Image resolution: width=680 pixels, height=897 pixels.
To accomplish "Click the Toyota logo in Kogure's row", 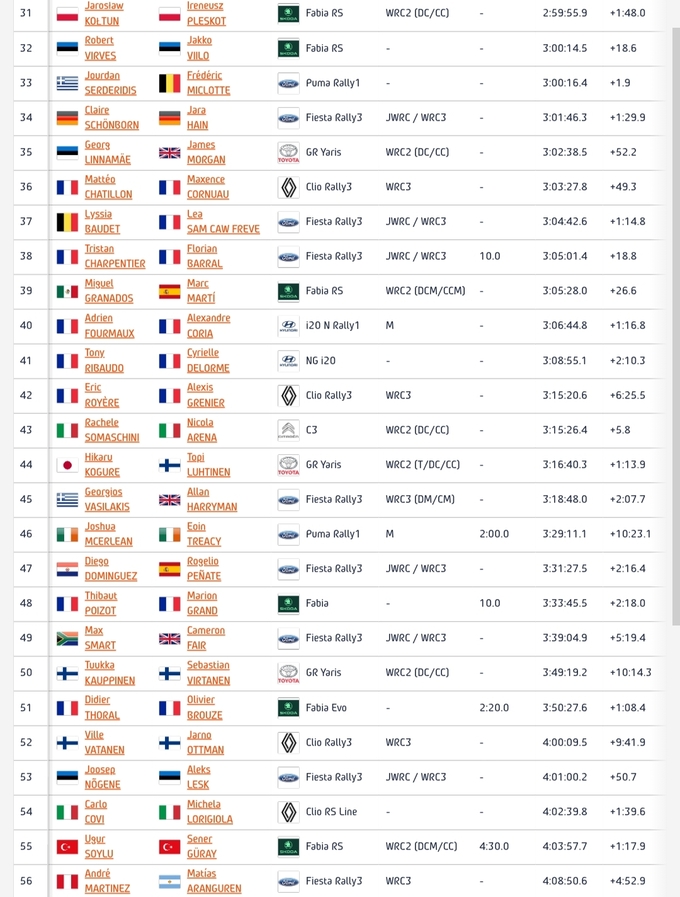I will (289, 465).
